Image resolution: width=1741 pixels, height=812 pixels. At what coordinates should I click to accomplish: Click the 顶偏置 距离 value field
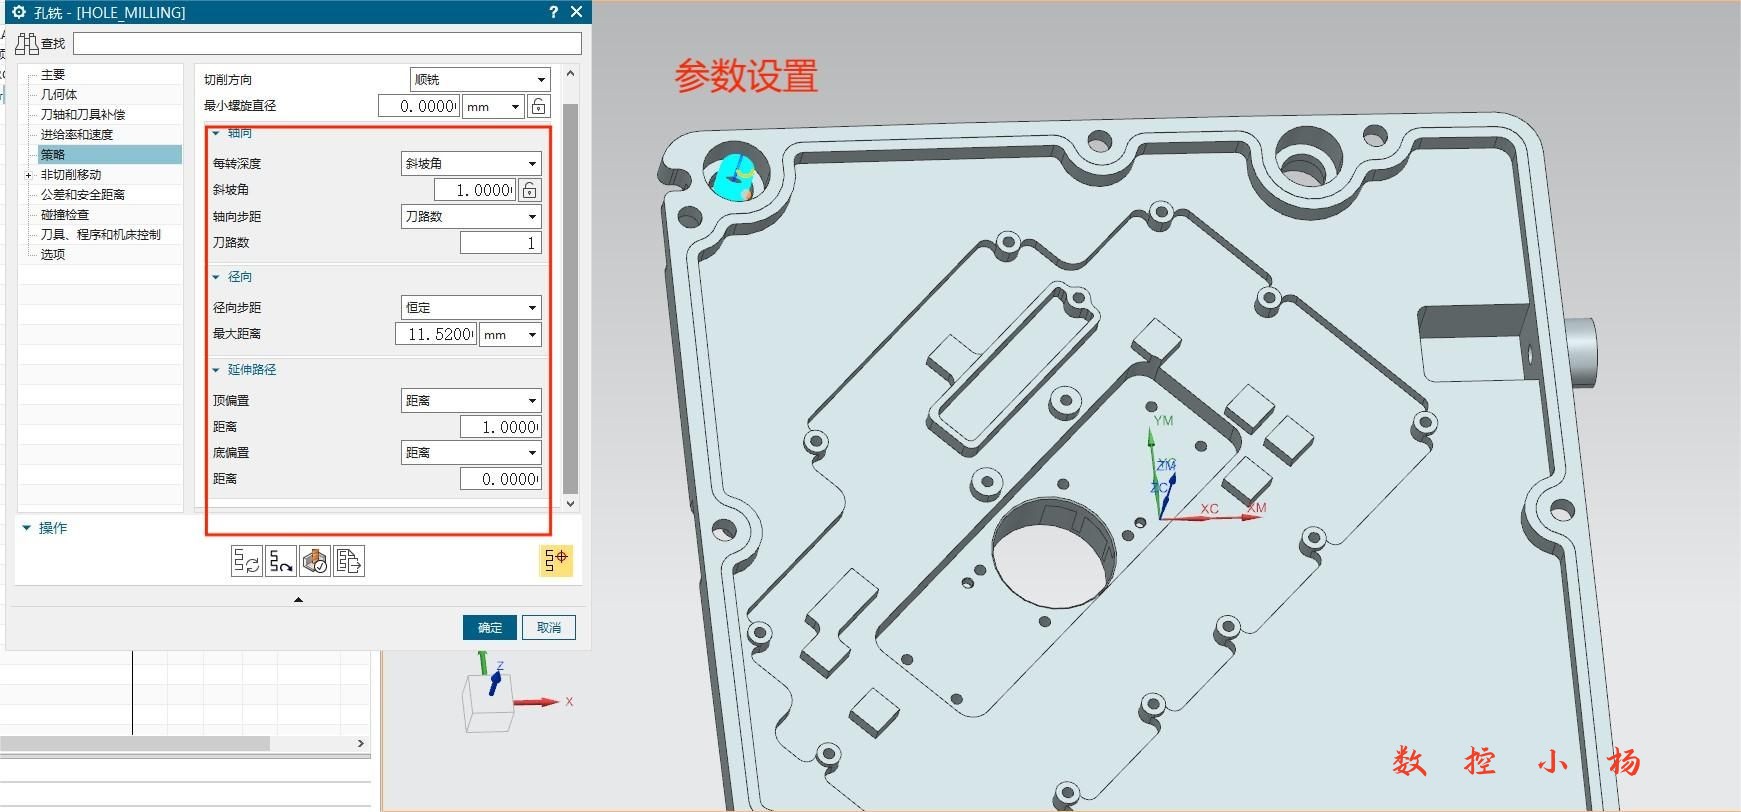pos(500,427)
